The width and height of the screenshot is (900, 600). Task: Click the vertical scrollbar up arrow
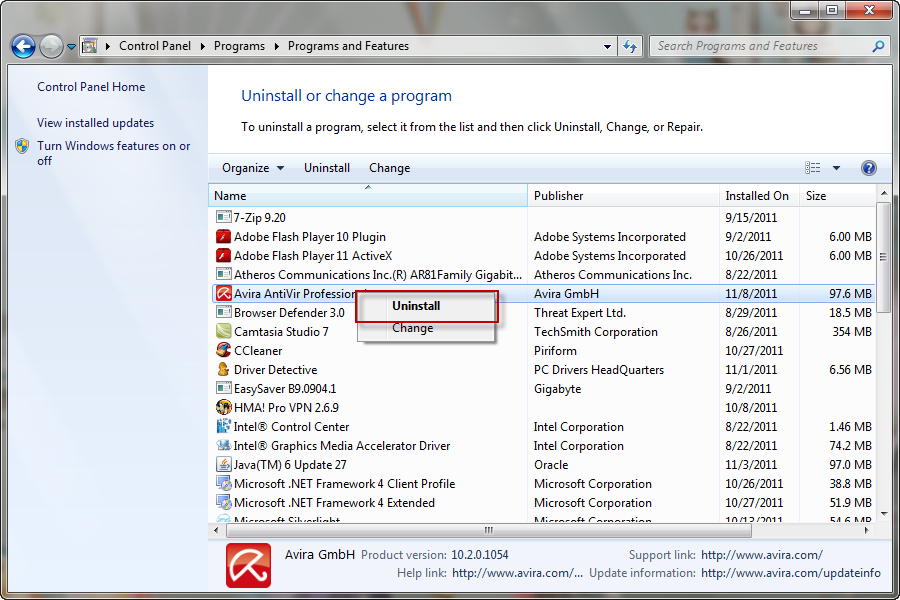pyautogui.click(x=883, y=193)
